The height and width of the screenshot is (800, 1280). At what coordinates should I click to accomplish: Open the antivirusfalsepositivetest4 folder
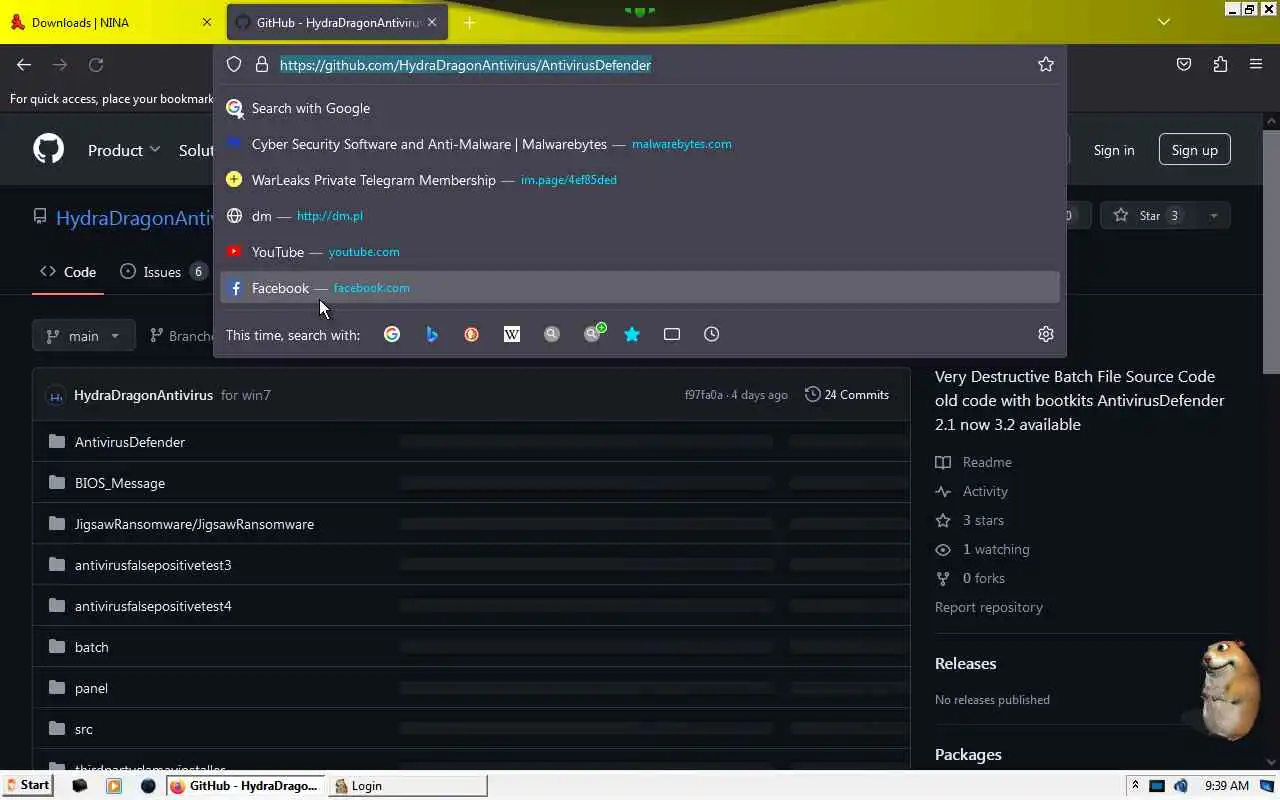coord(153,606)
